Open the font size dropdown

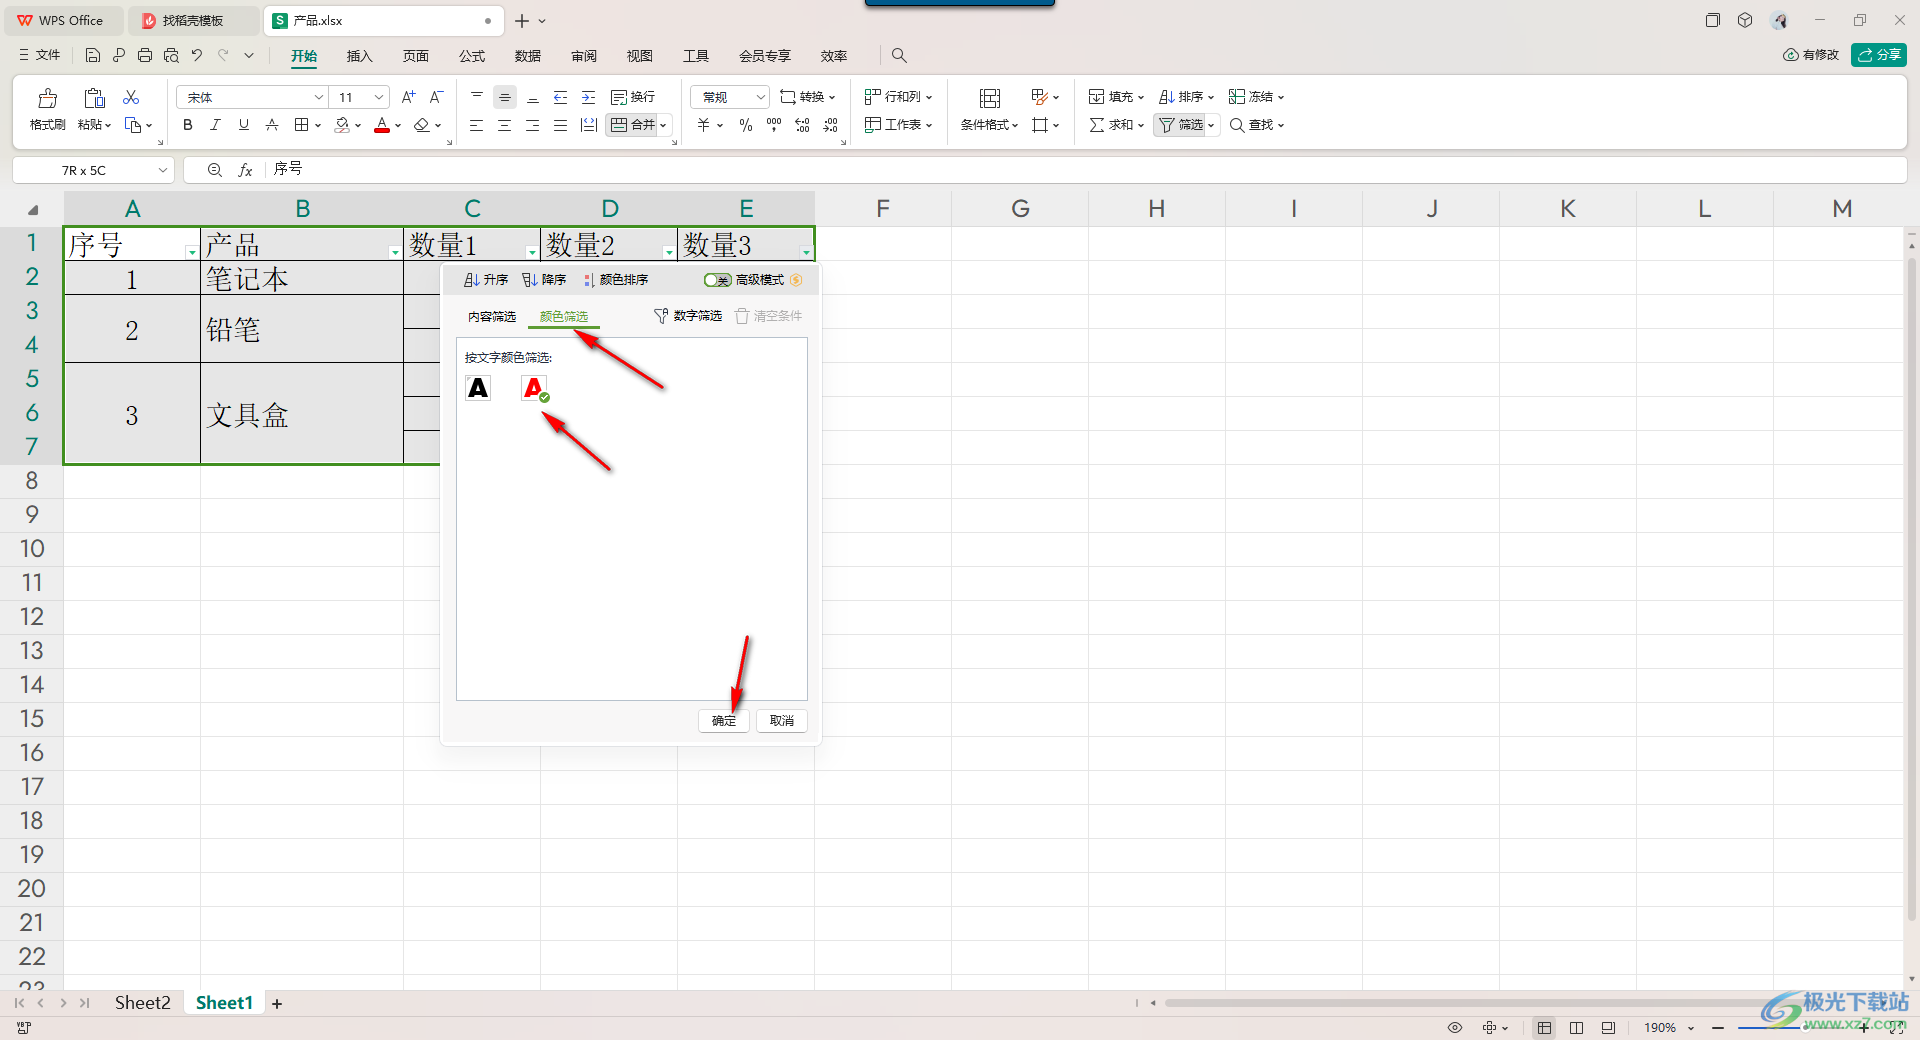379,97
